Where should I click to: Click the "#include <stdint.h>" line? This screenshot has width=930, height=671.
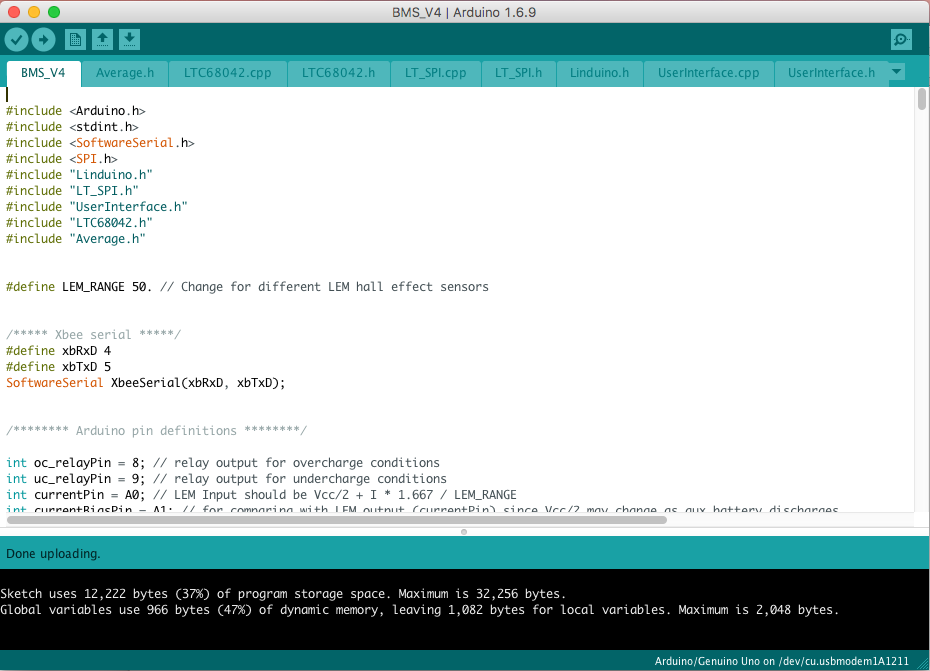[72, 127]
